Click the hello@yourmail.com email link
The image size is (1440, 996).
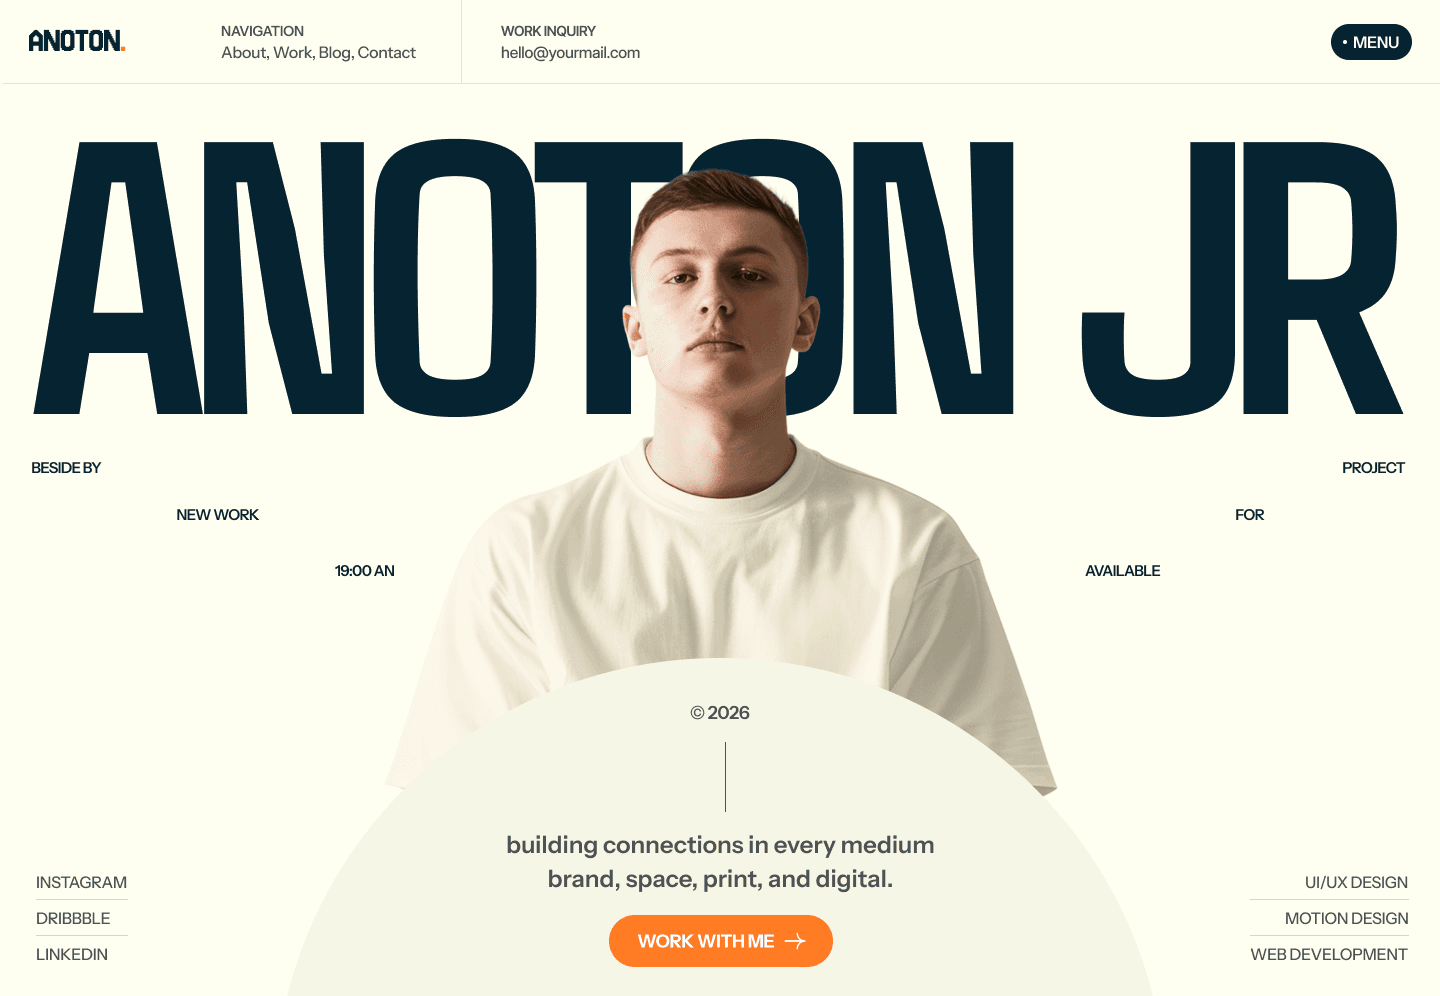click(570, 52)
